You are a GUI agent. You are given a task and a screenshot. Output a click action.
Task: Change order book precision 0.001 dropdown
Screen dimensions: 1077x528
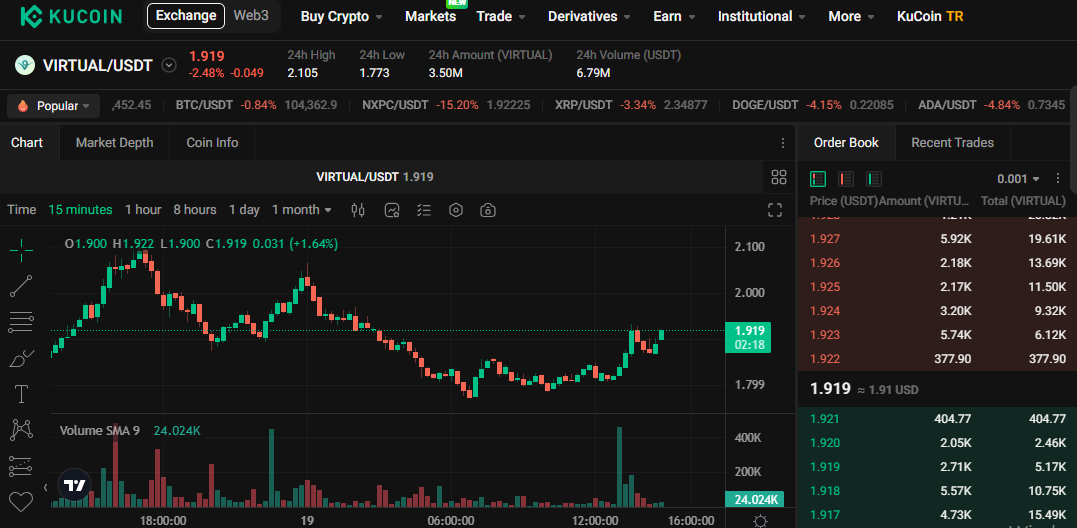click(x=1018, y=179)
